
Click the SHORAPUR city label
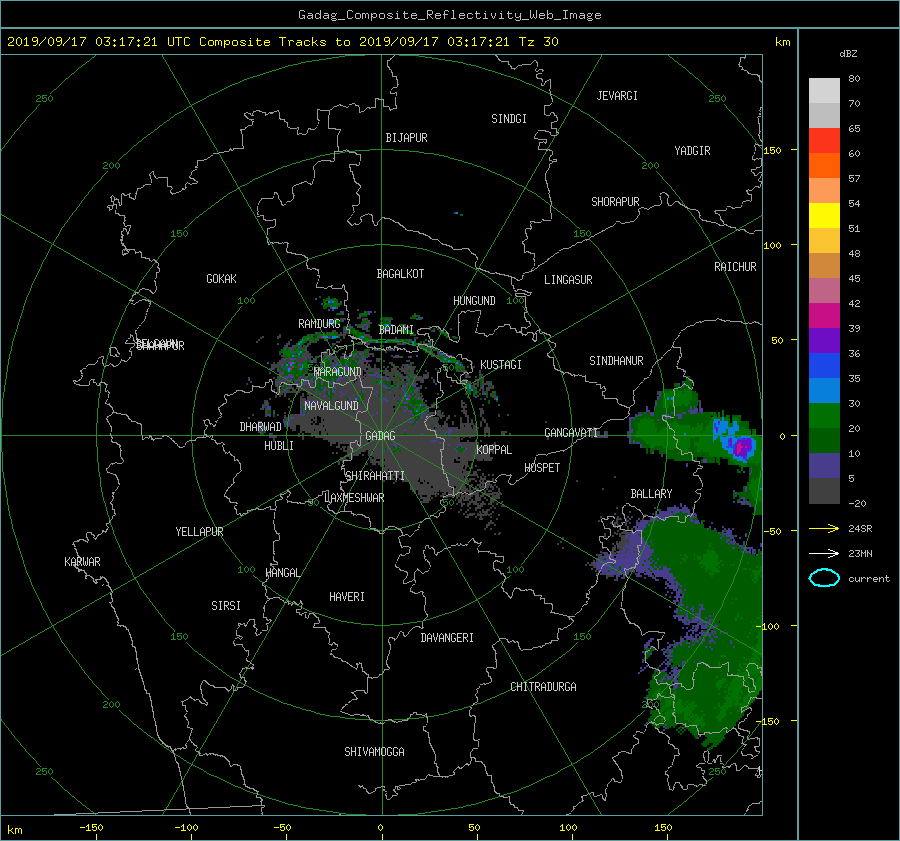(x=615, y=202)
